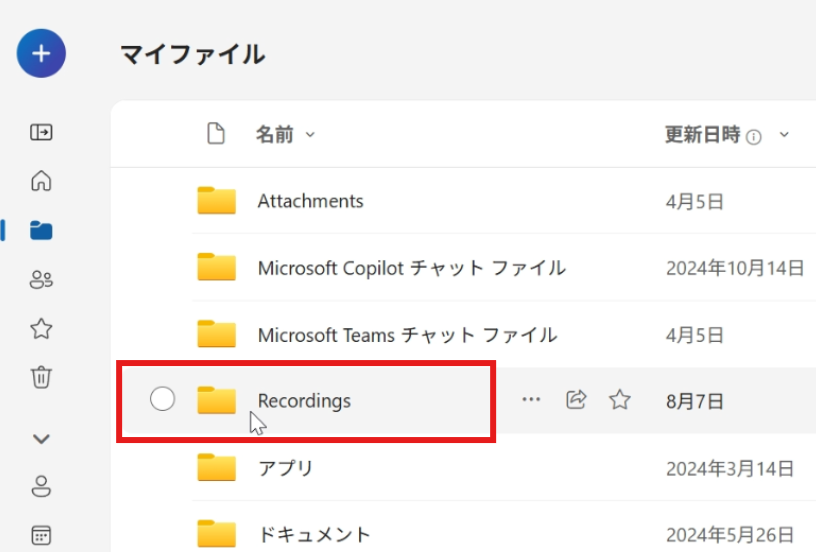Open calendar-style icon at sidebar bottom
Image resolution: width=816 pixels, height=552 pixels.
click(x=41, y=535)
